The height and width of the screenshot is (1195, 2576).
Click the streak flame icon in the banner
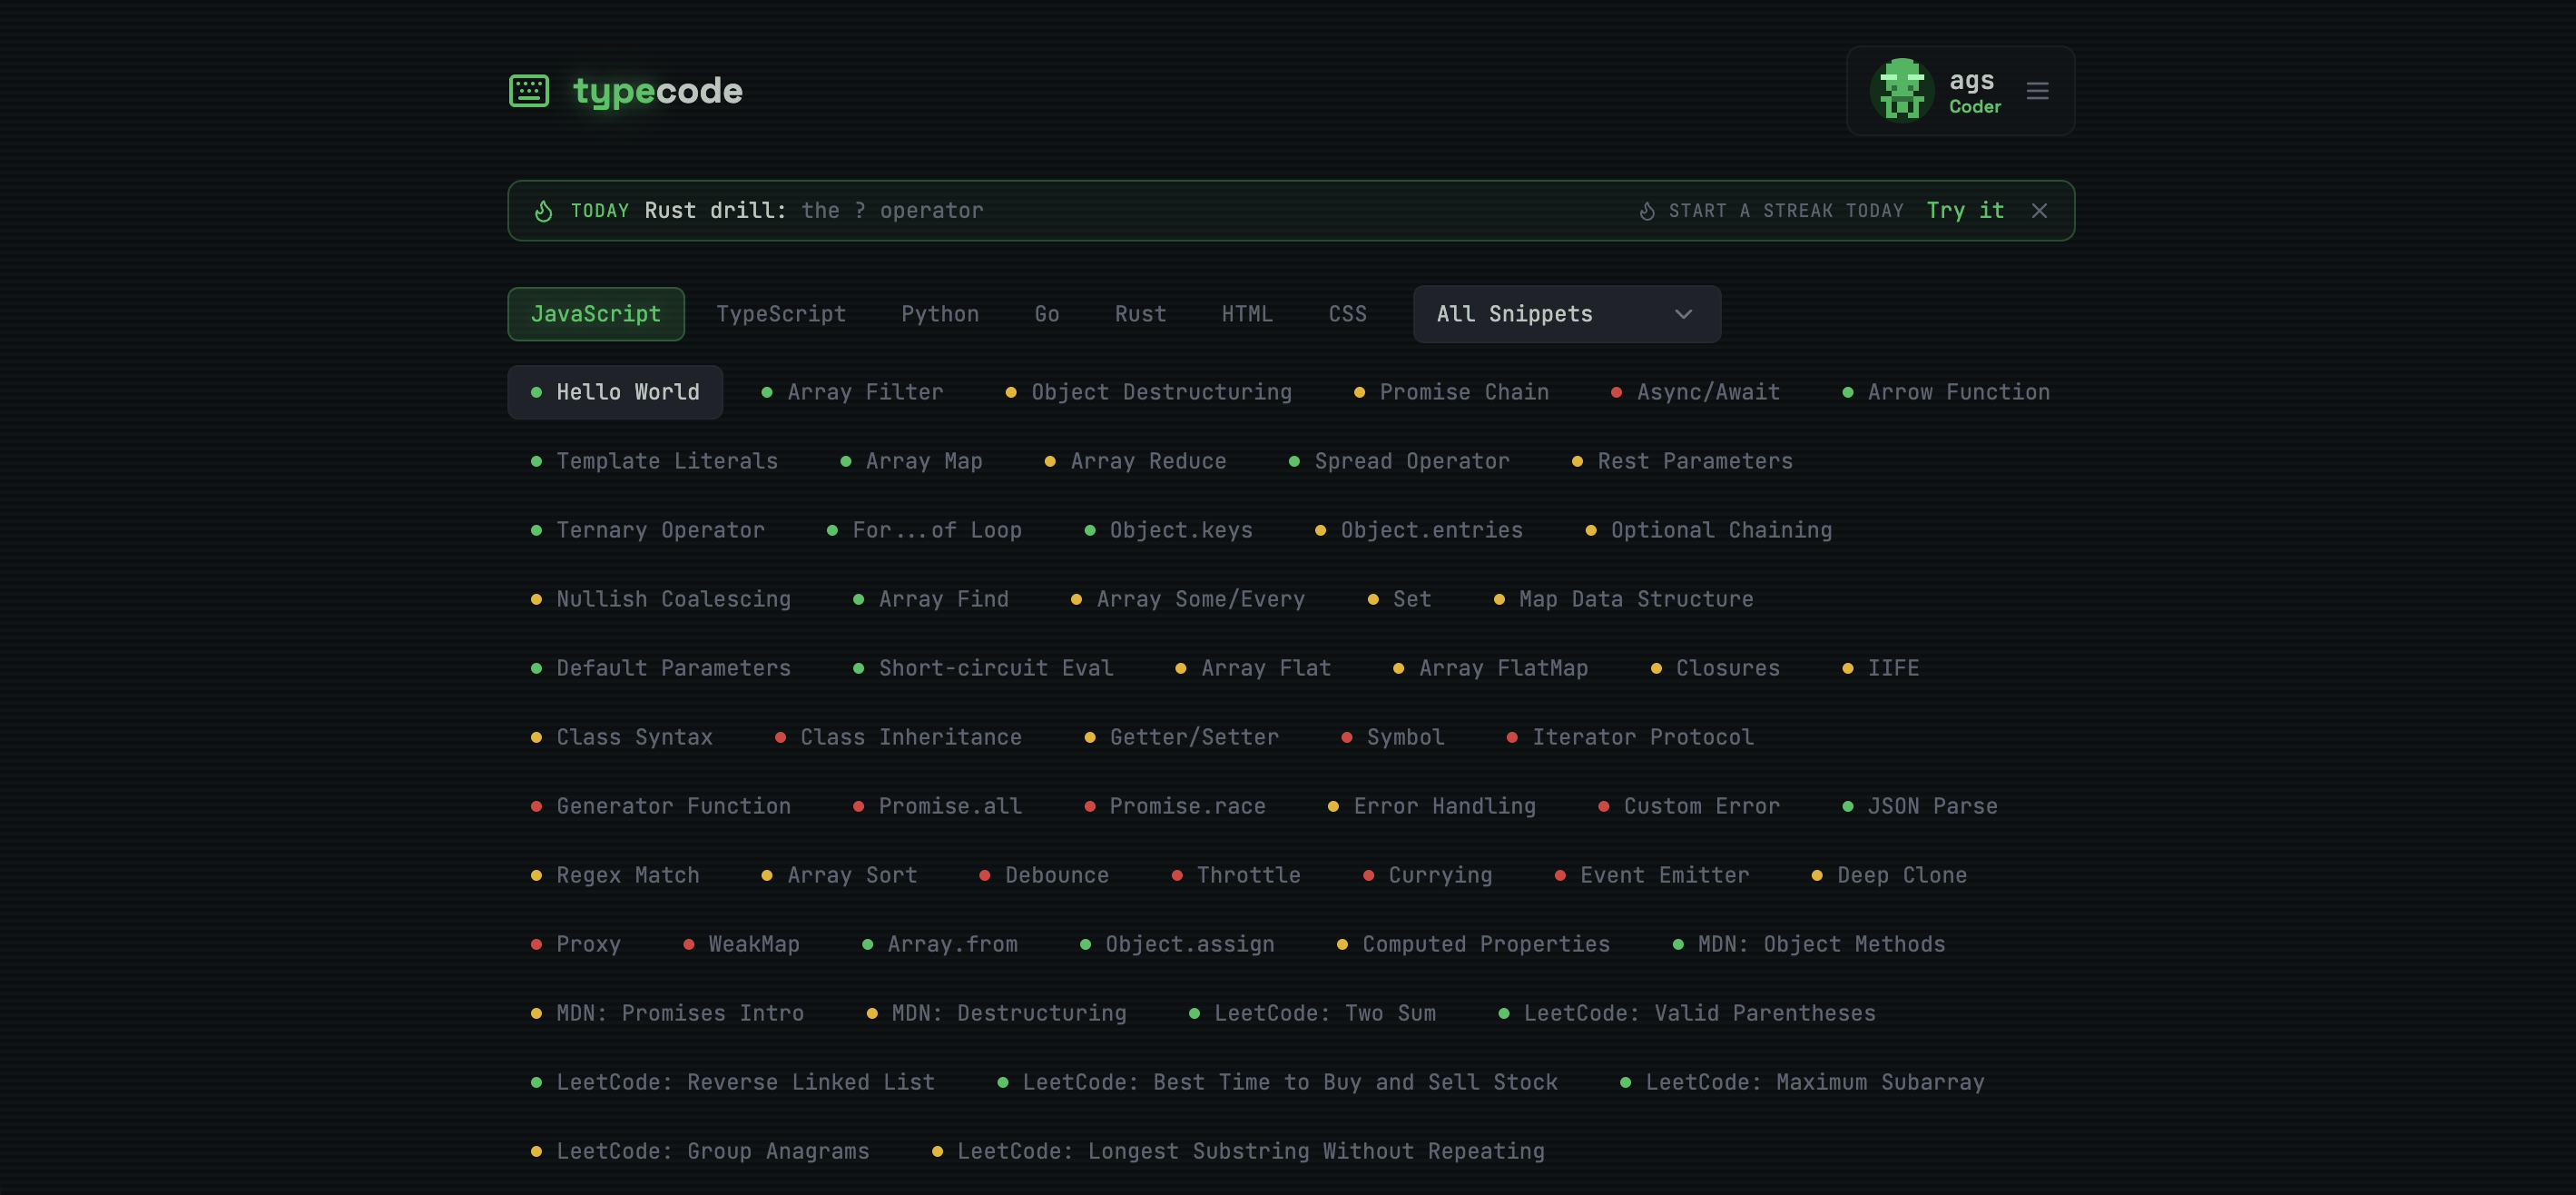click(1647, 210)
